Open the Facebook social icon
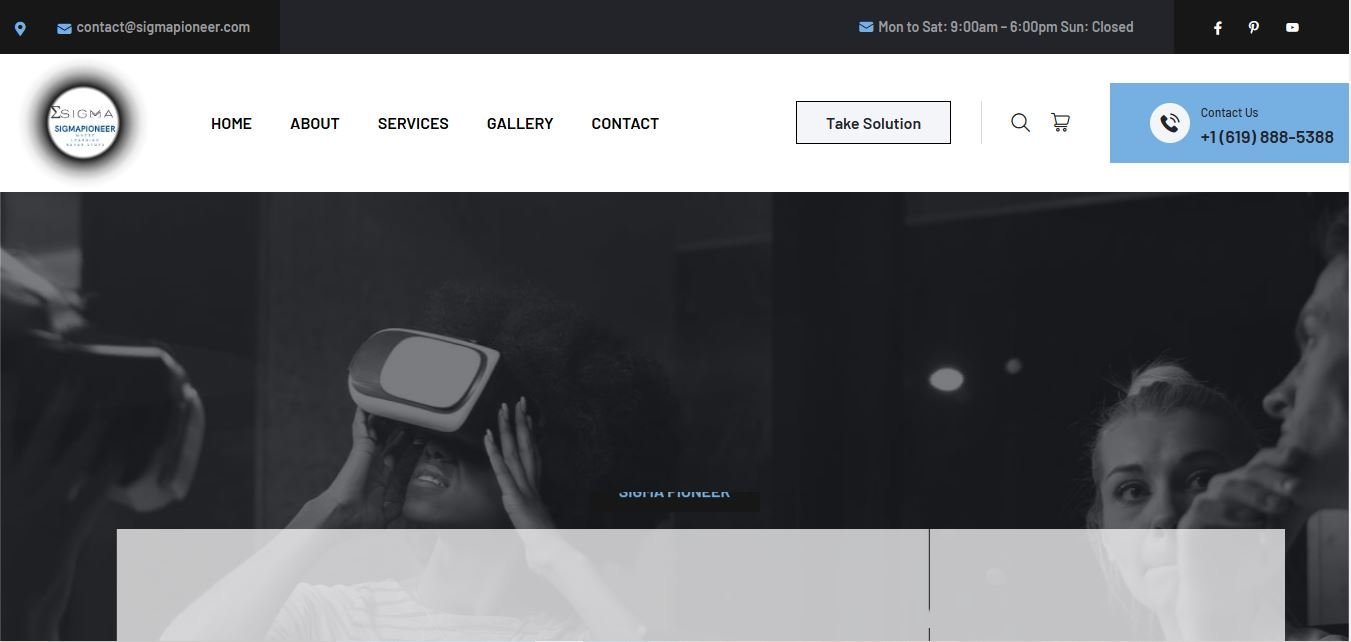The height and width of the screenshot is (642, 1351). tap(1217, 28)
